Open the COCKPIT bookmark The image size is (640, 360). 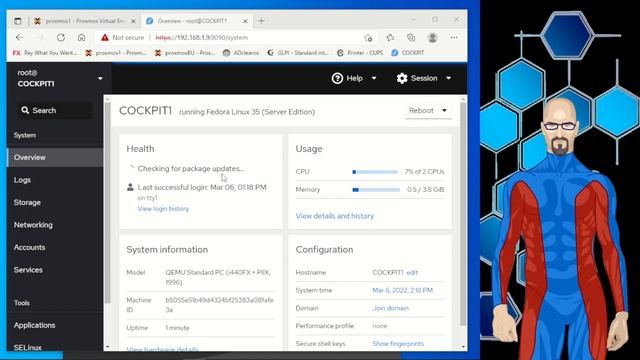(x=408, y=53)
